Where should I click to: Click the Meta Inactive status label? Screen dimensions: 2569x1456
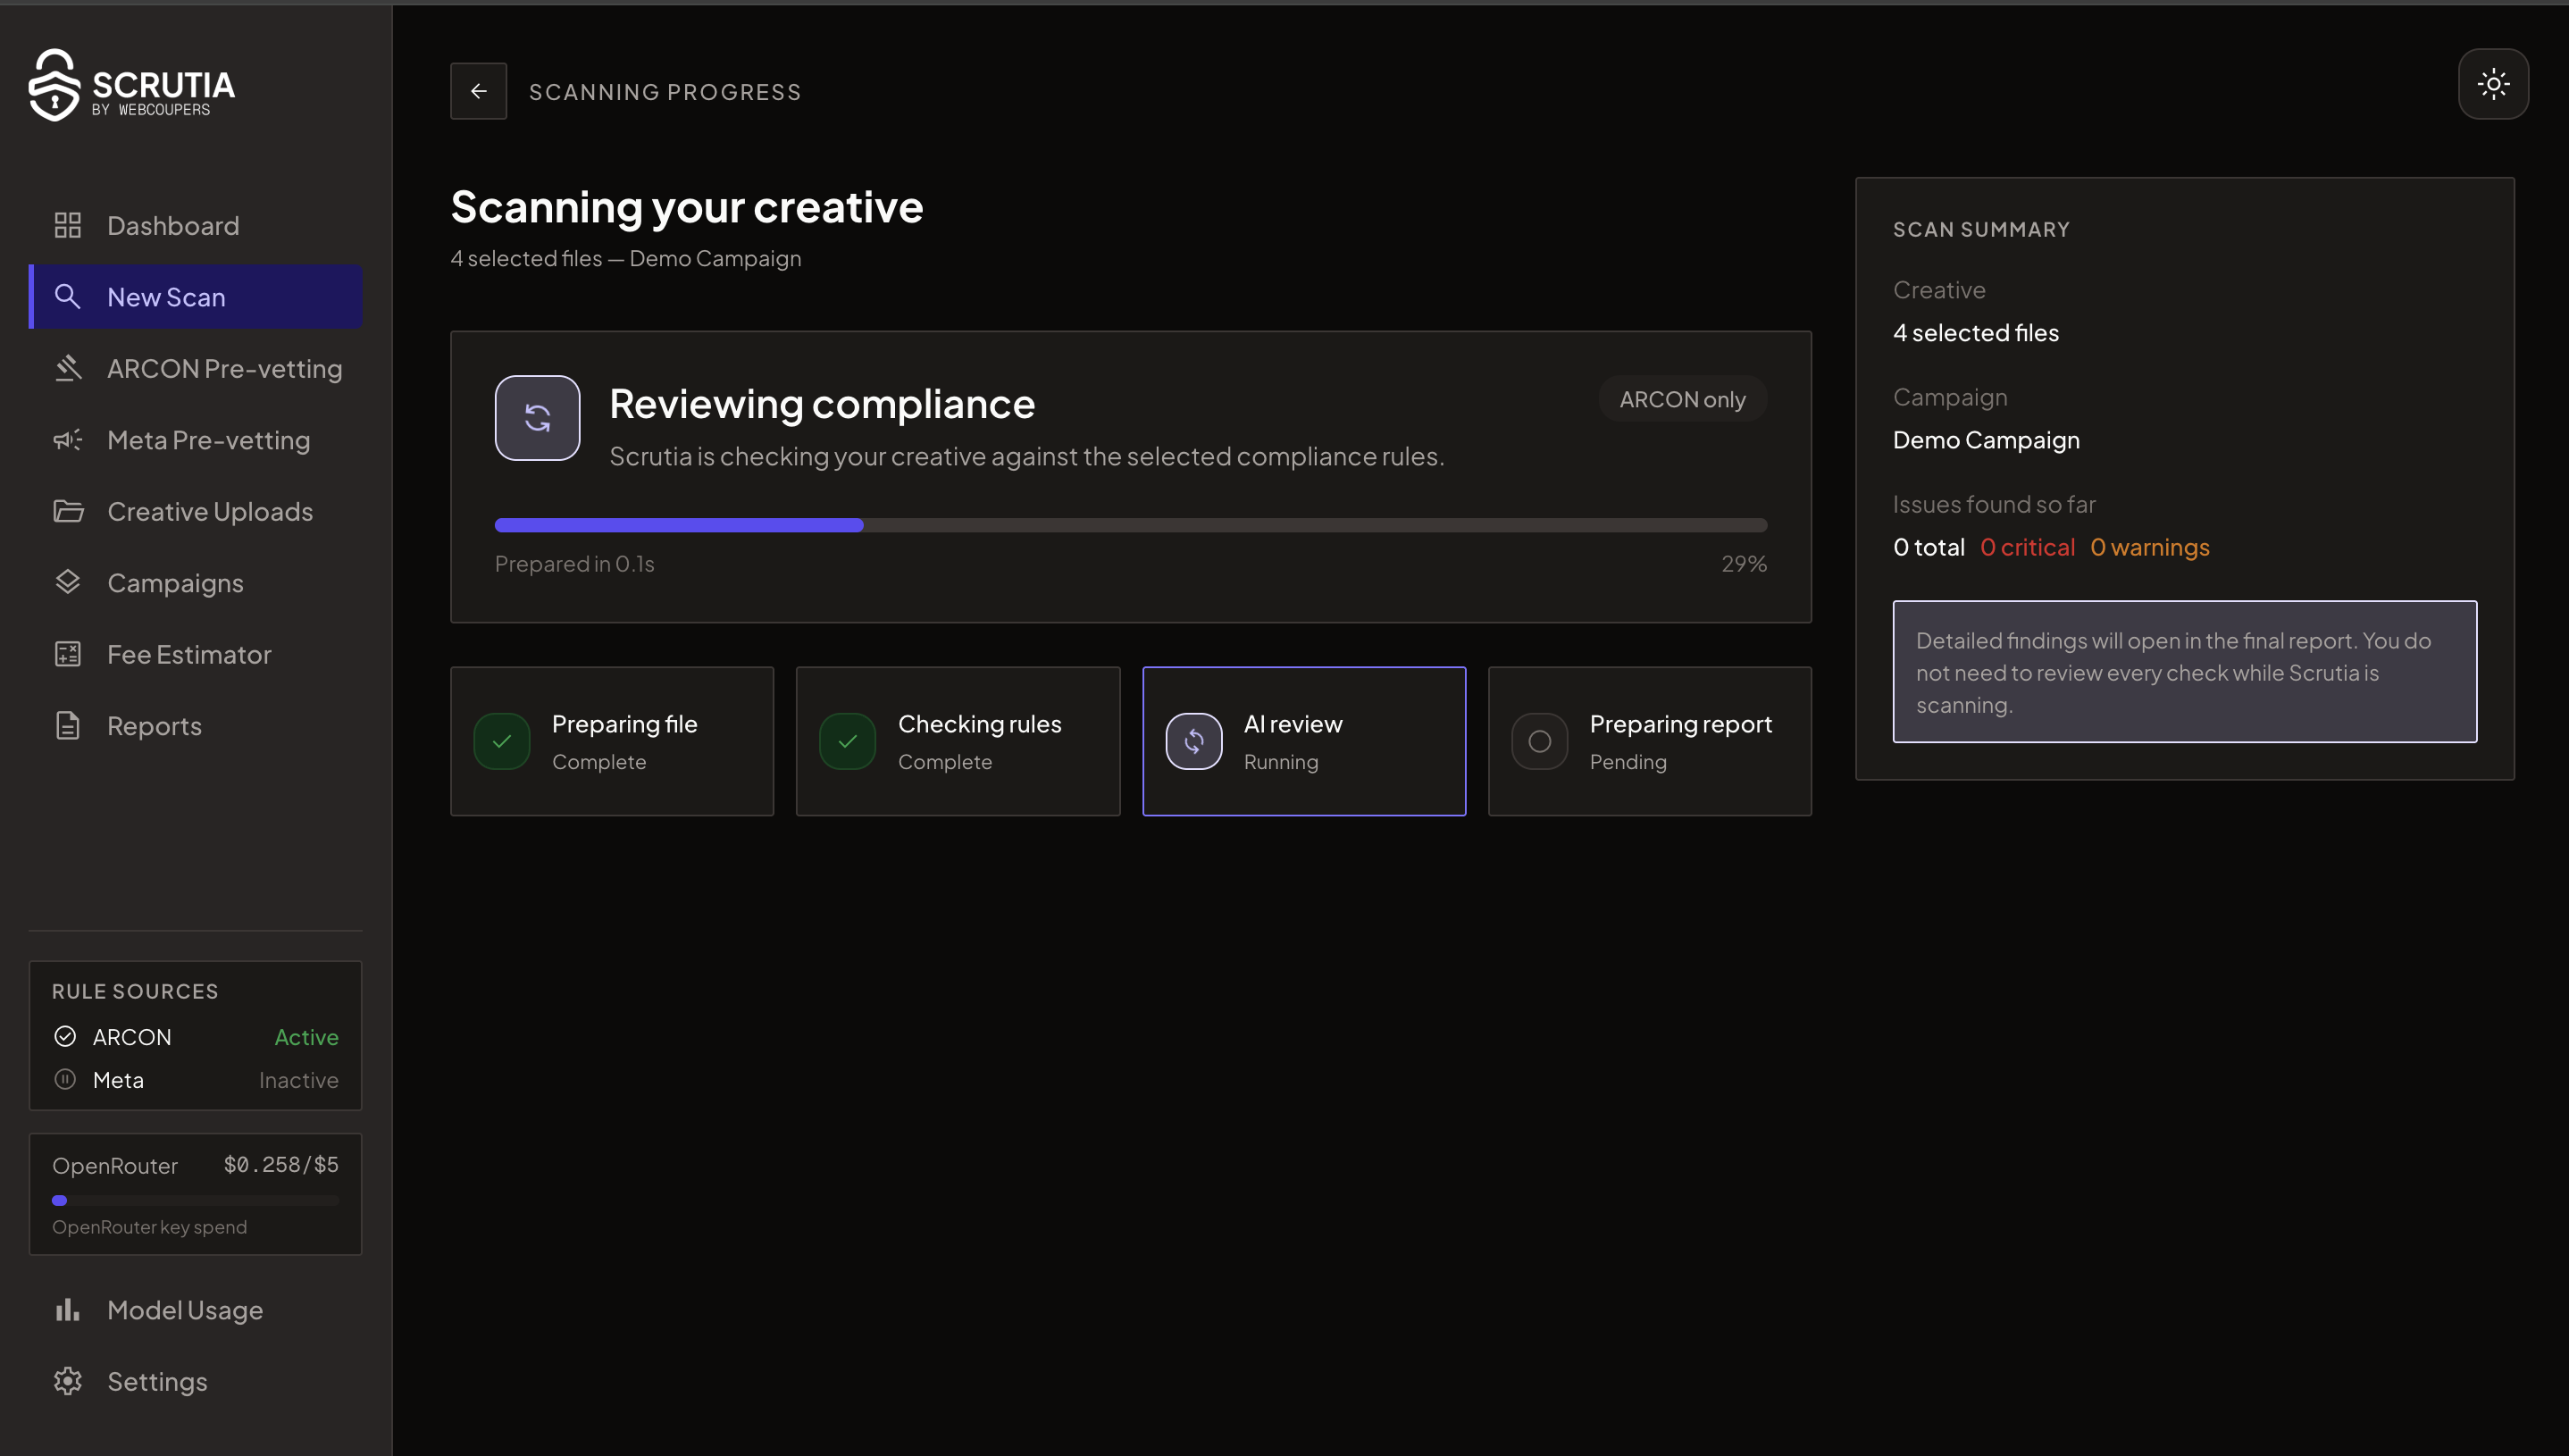point(298,1079)
